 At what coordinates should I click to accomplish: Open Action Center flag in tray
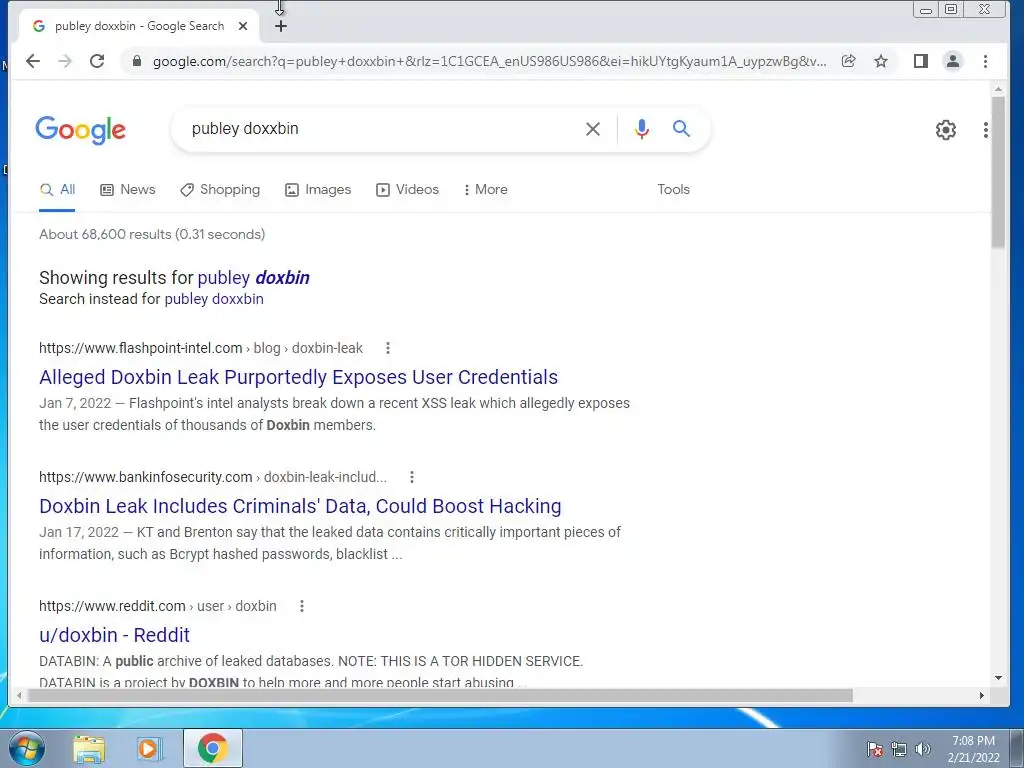tap(875, 749)
